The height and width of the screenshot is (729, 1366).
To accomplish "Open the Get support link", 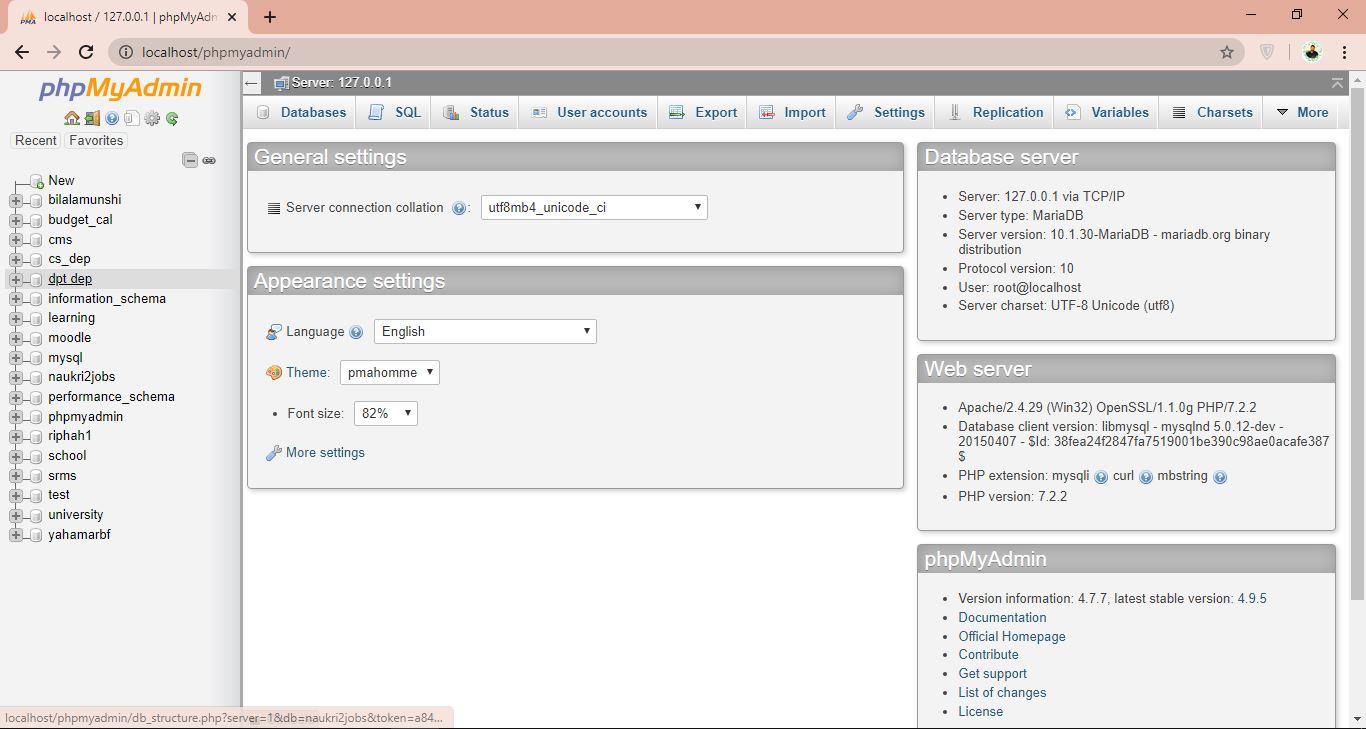I will [x=992, y=674].
